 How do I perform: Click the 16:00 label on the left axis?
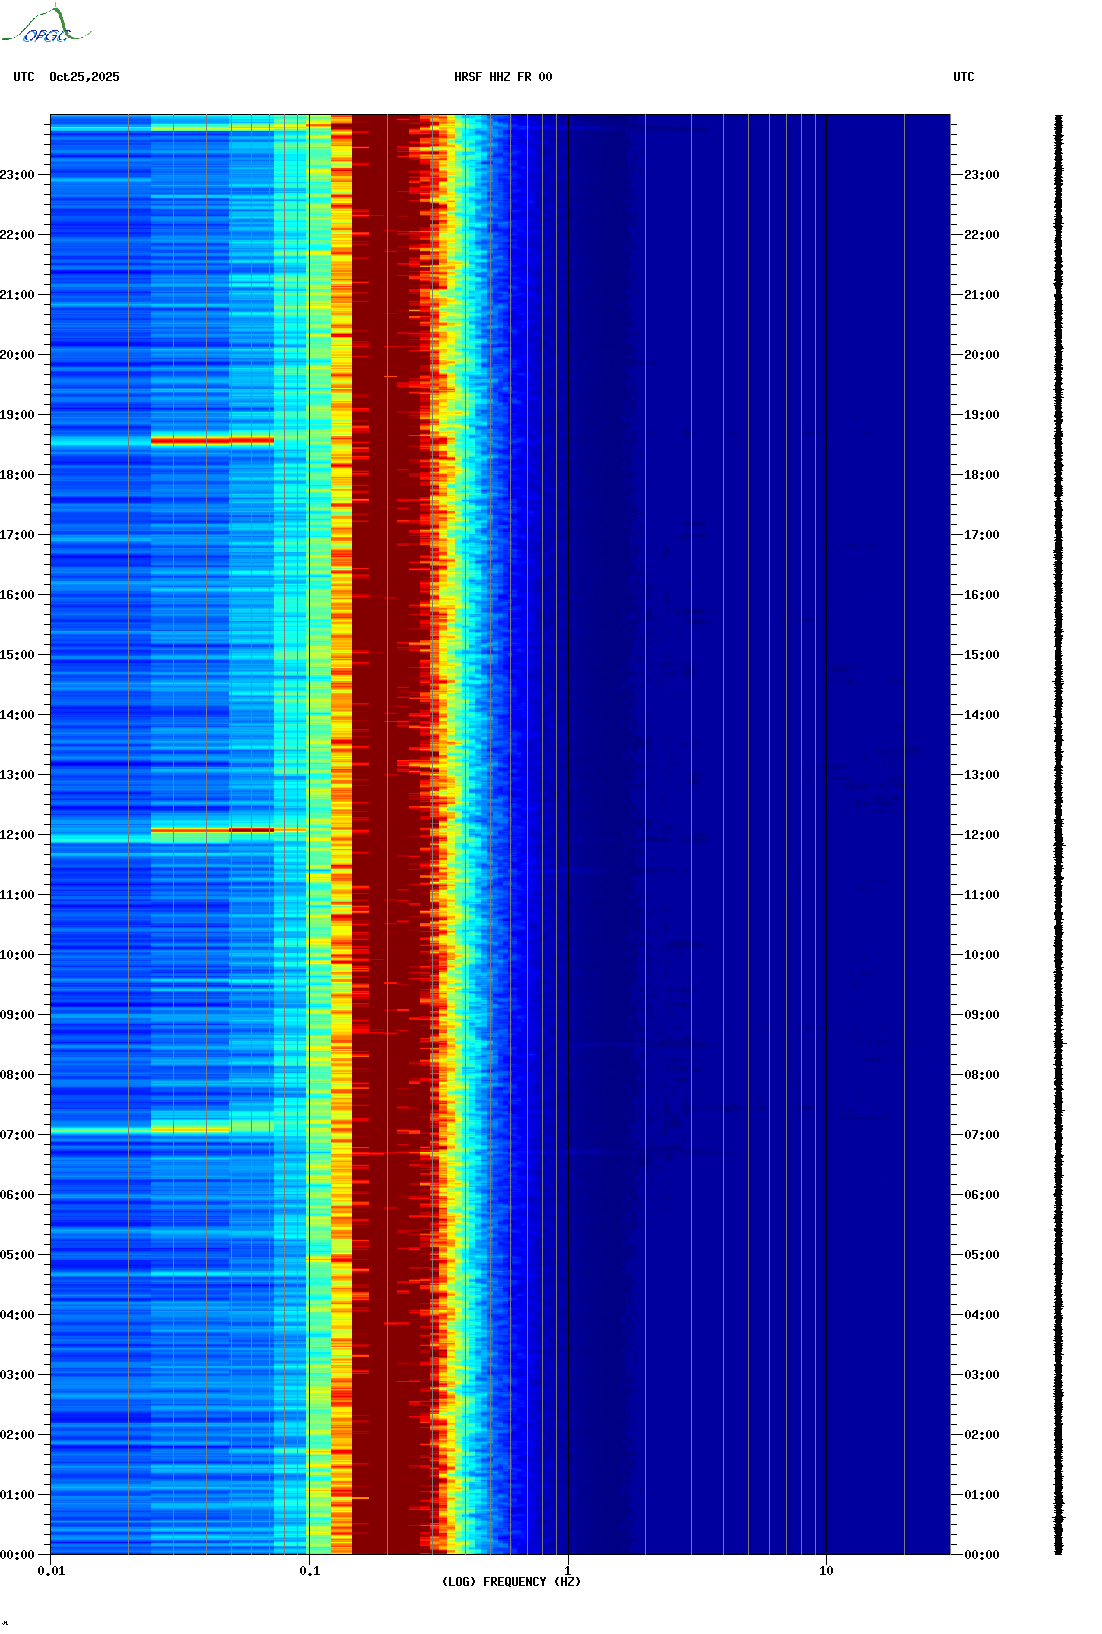point(17,595)
